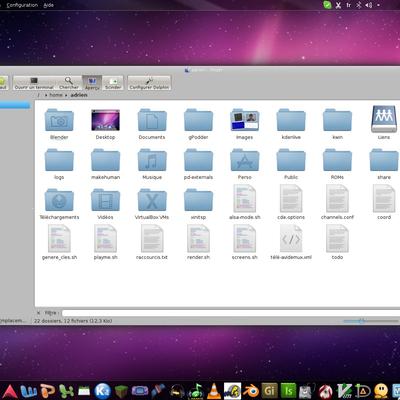Select the Desktop folder thumbnail
Screen dimensions: 400x400
(x=105, y=124)
